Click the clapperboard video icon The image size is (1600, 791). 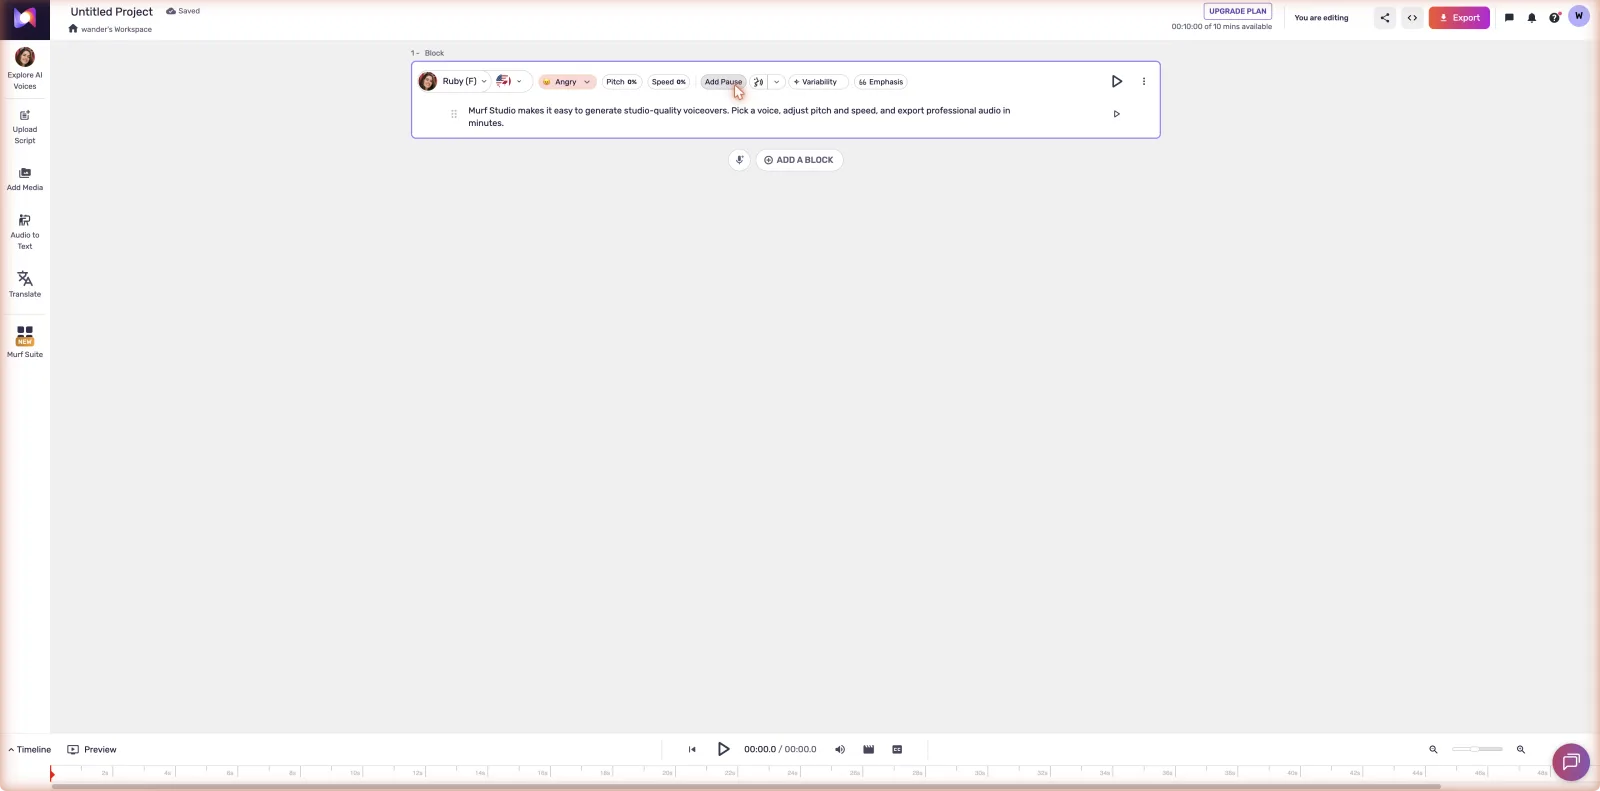tap(869, 750)
